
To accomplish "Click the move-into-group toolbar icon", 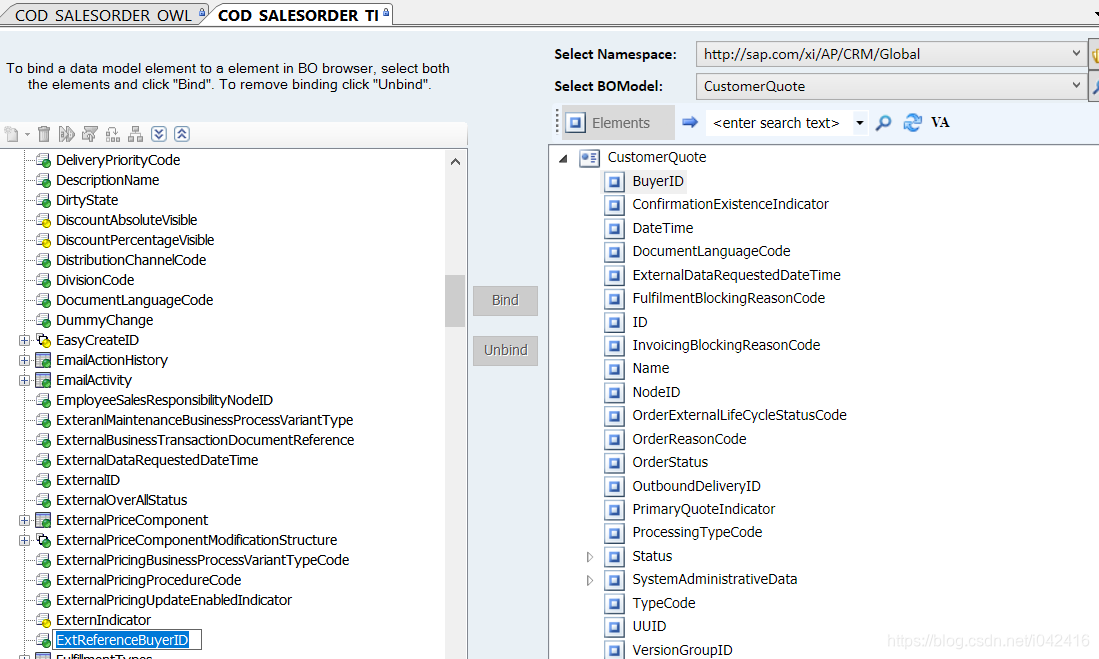I will click(113, 134).
